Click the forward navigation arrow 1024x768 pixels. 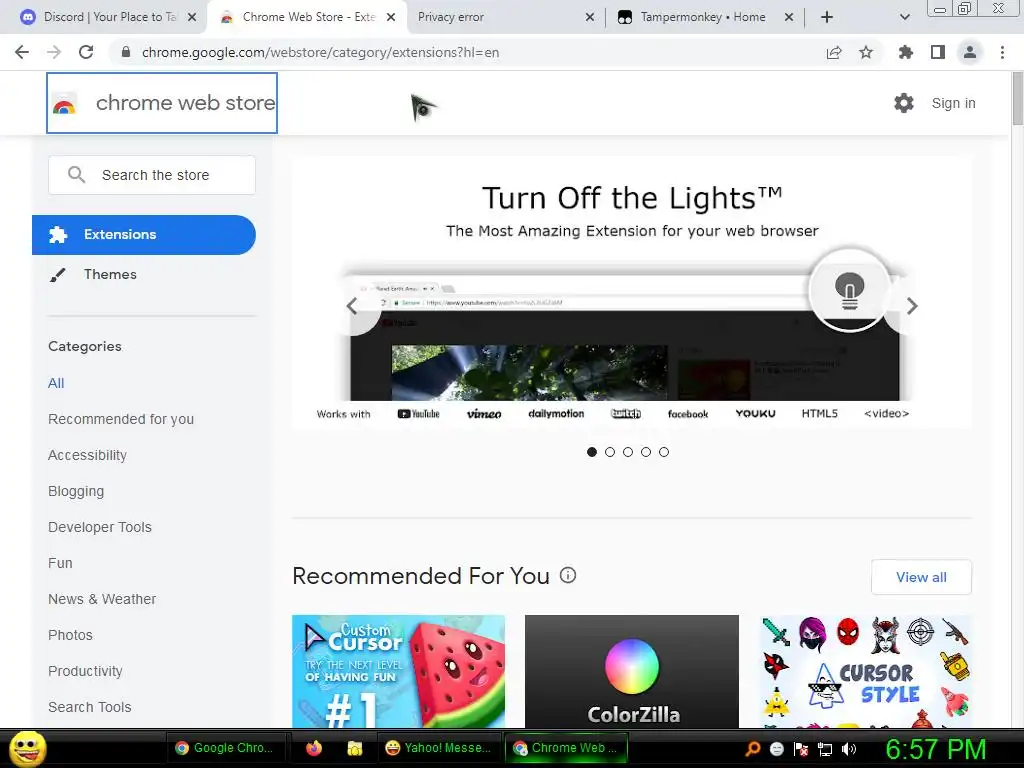click(54, 52)
